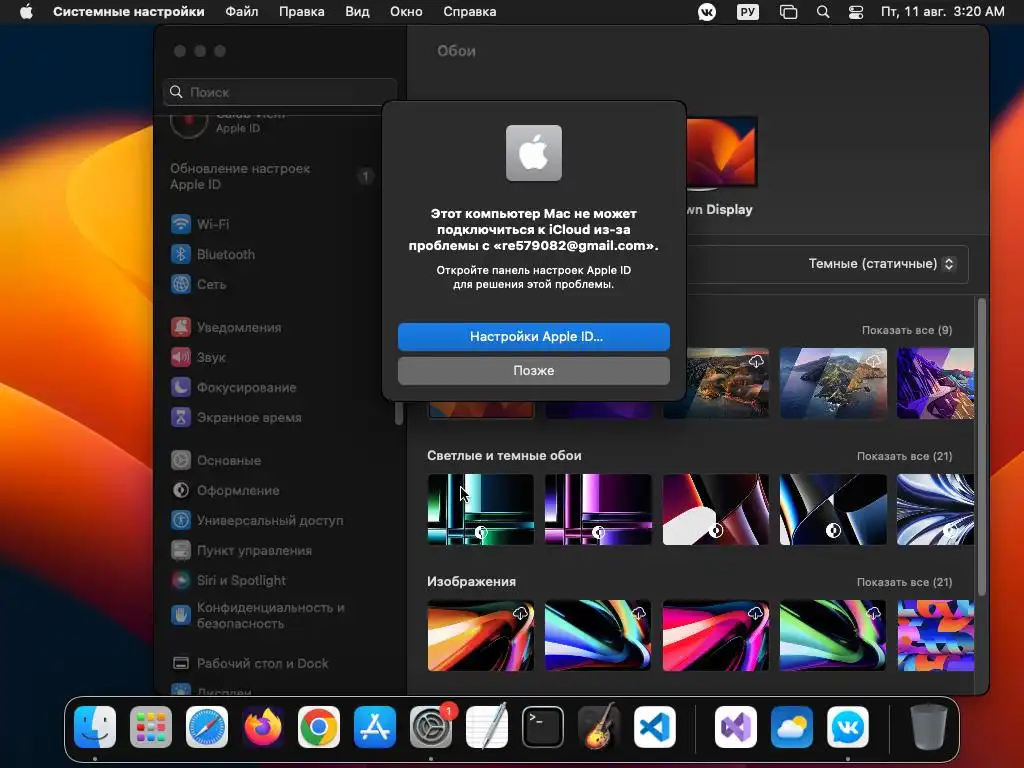Open App Store from the Dock

point(375,727)
